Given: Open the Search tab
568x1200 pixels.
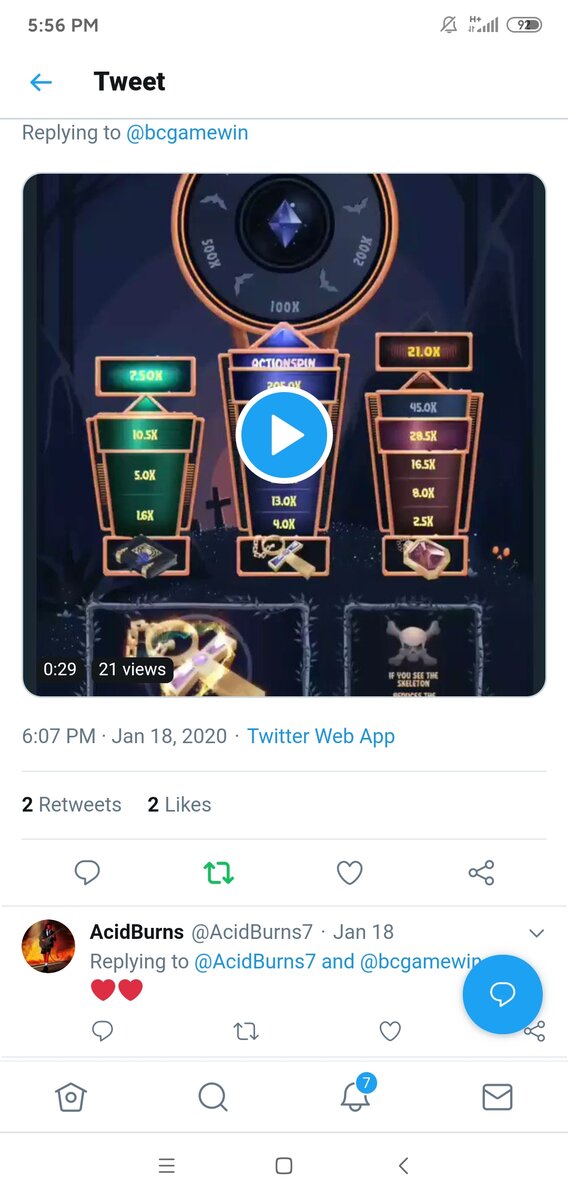Looking at the screenshot, I should click(213, 1097).
